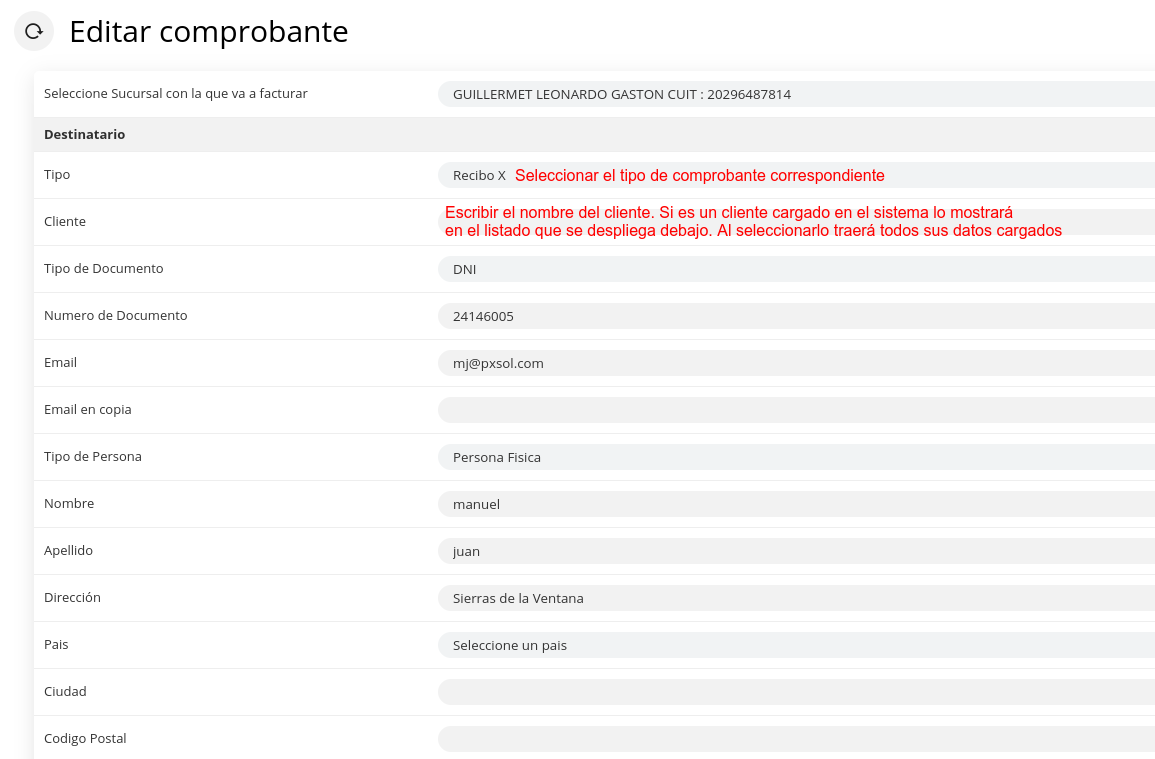Click the Tipo de Documento label

tap(104, 268)
